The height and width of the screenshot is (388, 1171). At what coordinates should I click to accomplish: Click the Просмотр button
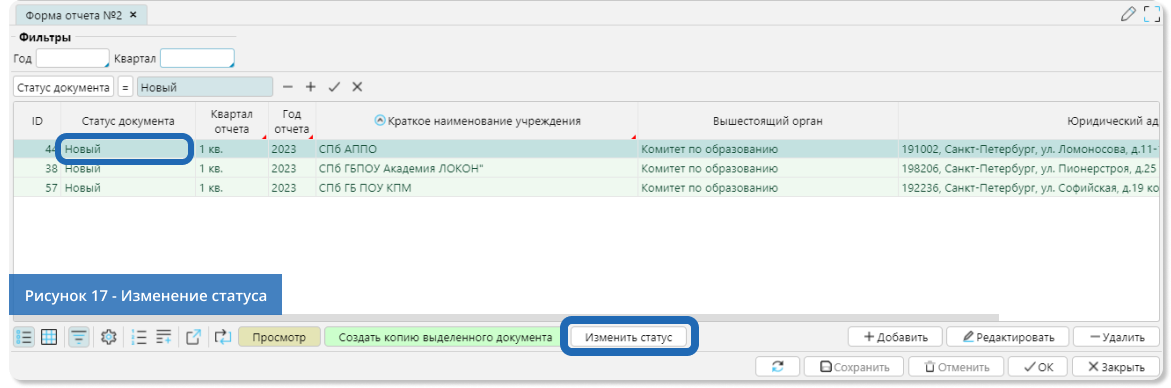click(x=279, y=337)
